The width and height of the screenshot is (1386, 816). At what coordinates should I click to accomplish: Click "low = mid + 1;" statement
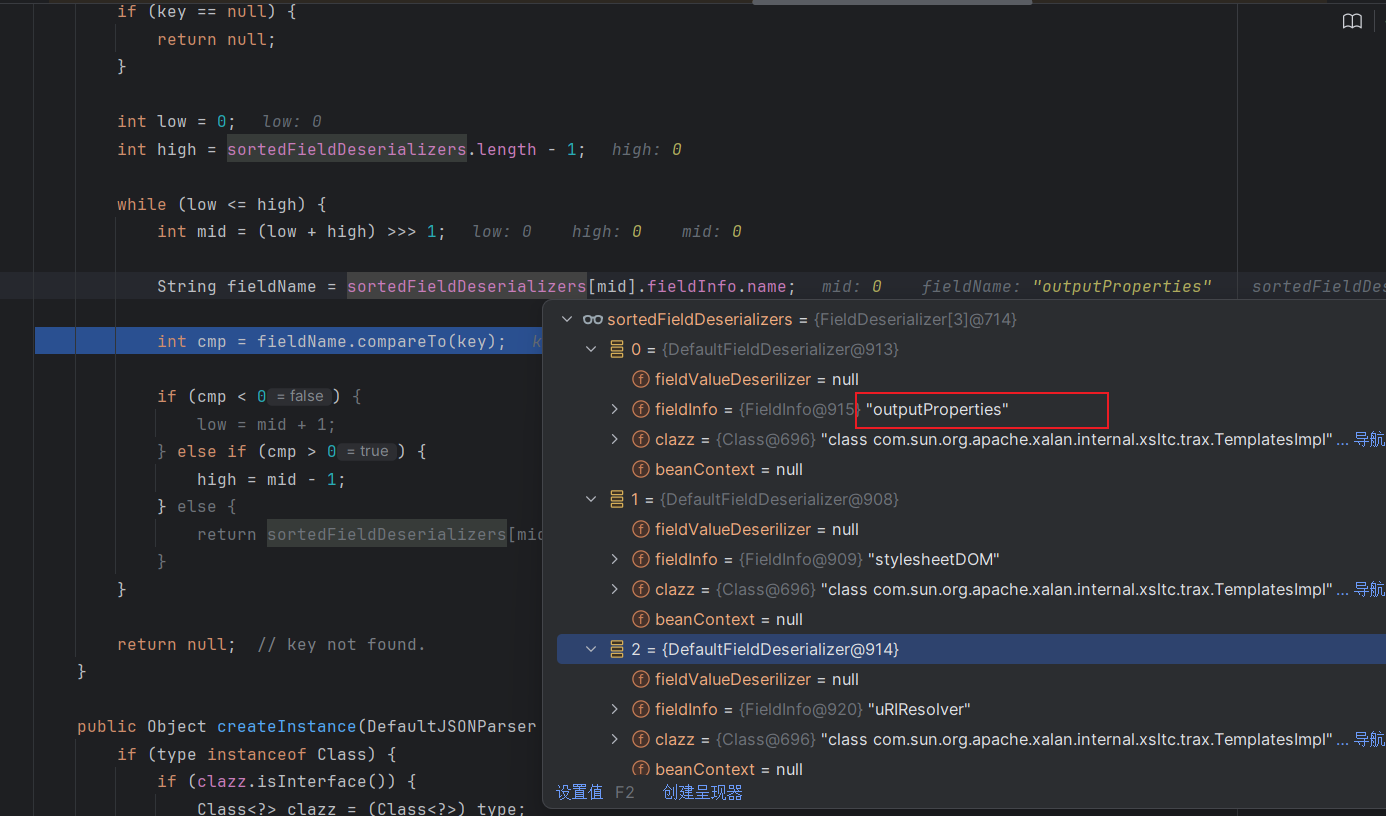(266, 424)
